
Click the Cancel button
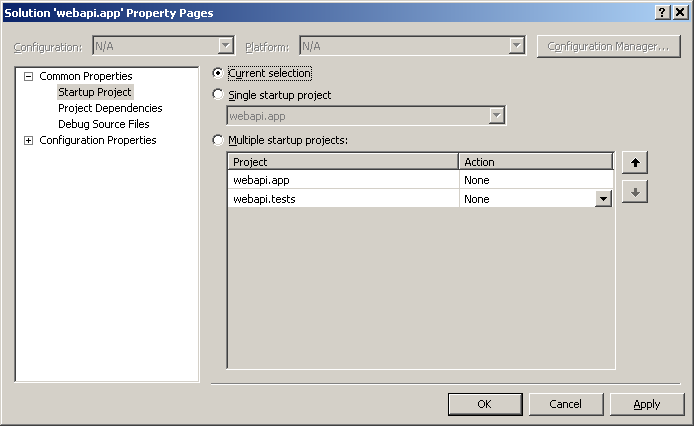pos(566,404)
